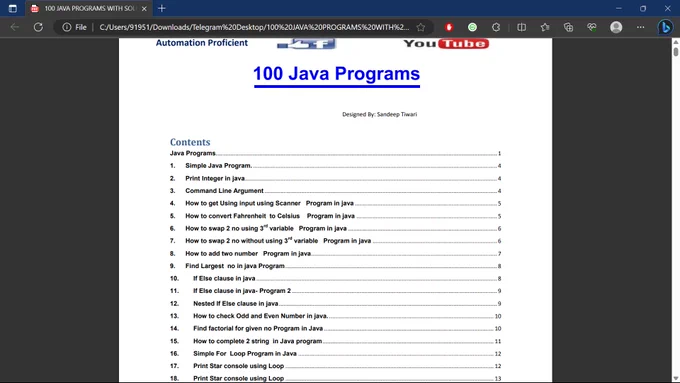Click the Contents heading
The width and height of the screenshot is (680, 383).
pyautogui.click(x=190, y=142)
